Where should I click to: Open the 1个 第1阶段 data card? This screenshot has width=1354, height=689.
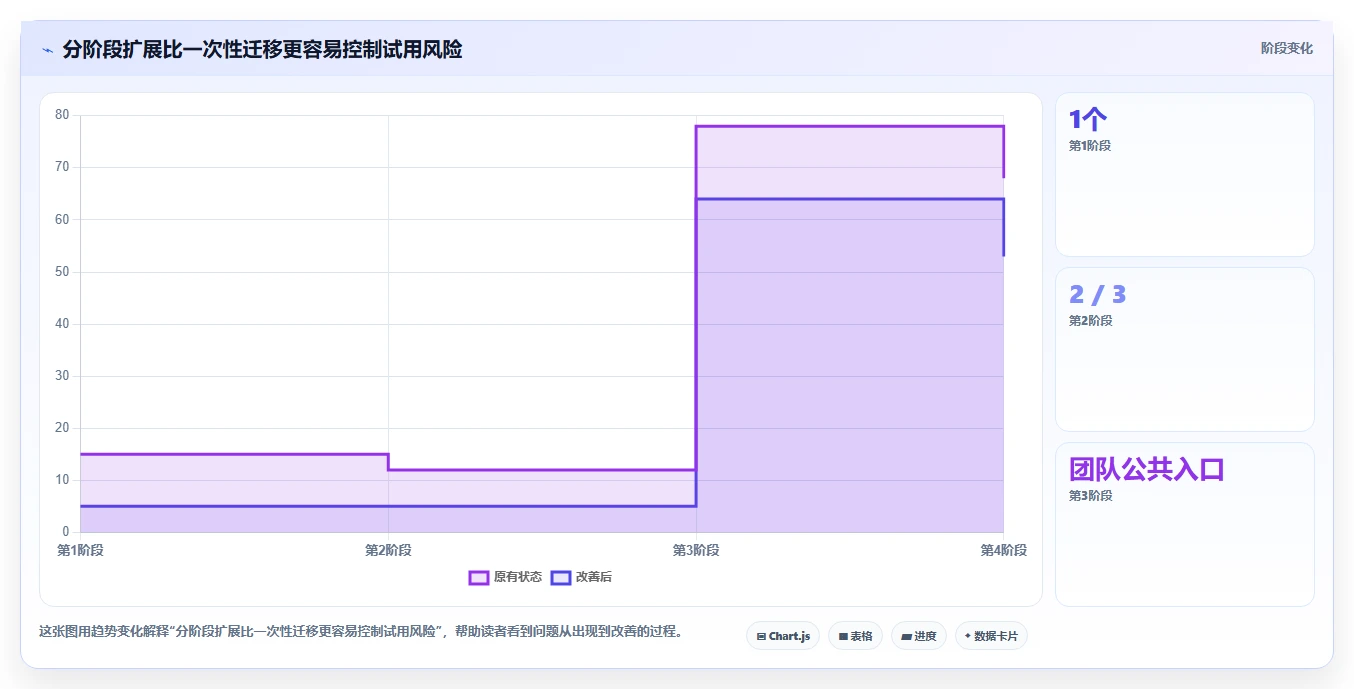click(x=1185, y=175)
